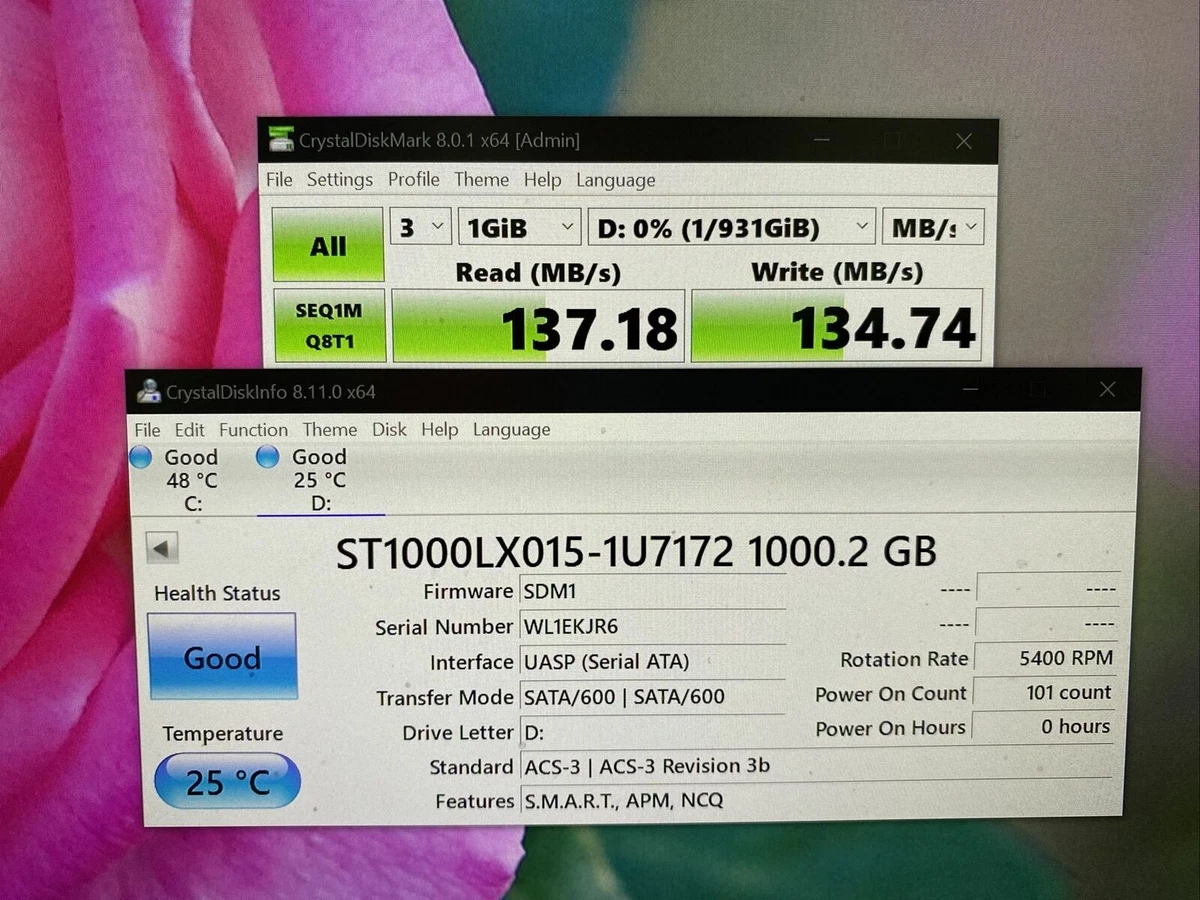Click the Power On Hours 0 hours value

1043,726
